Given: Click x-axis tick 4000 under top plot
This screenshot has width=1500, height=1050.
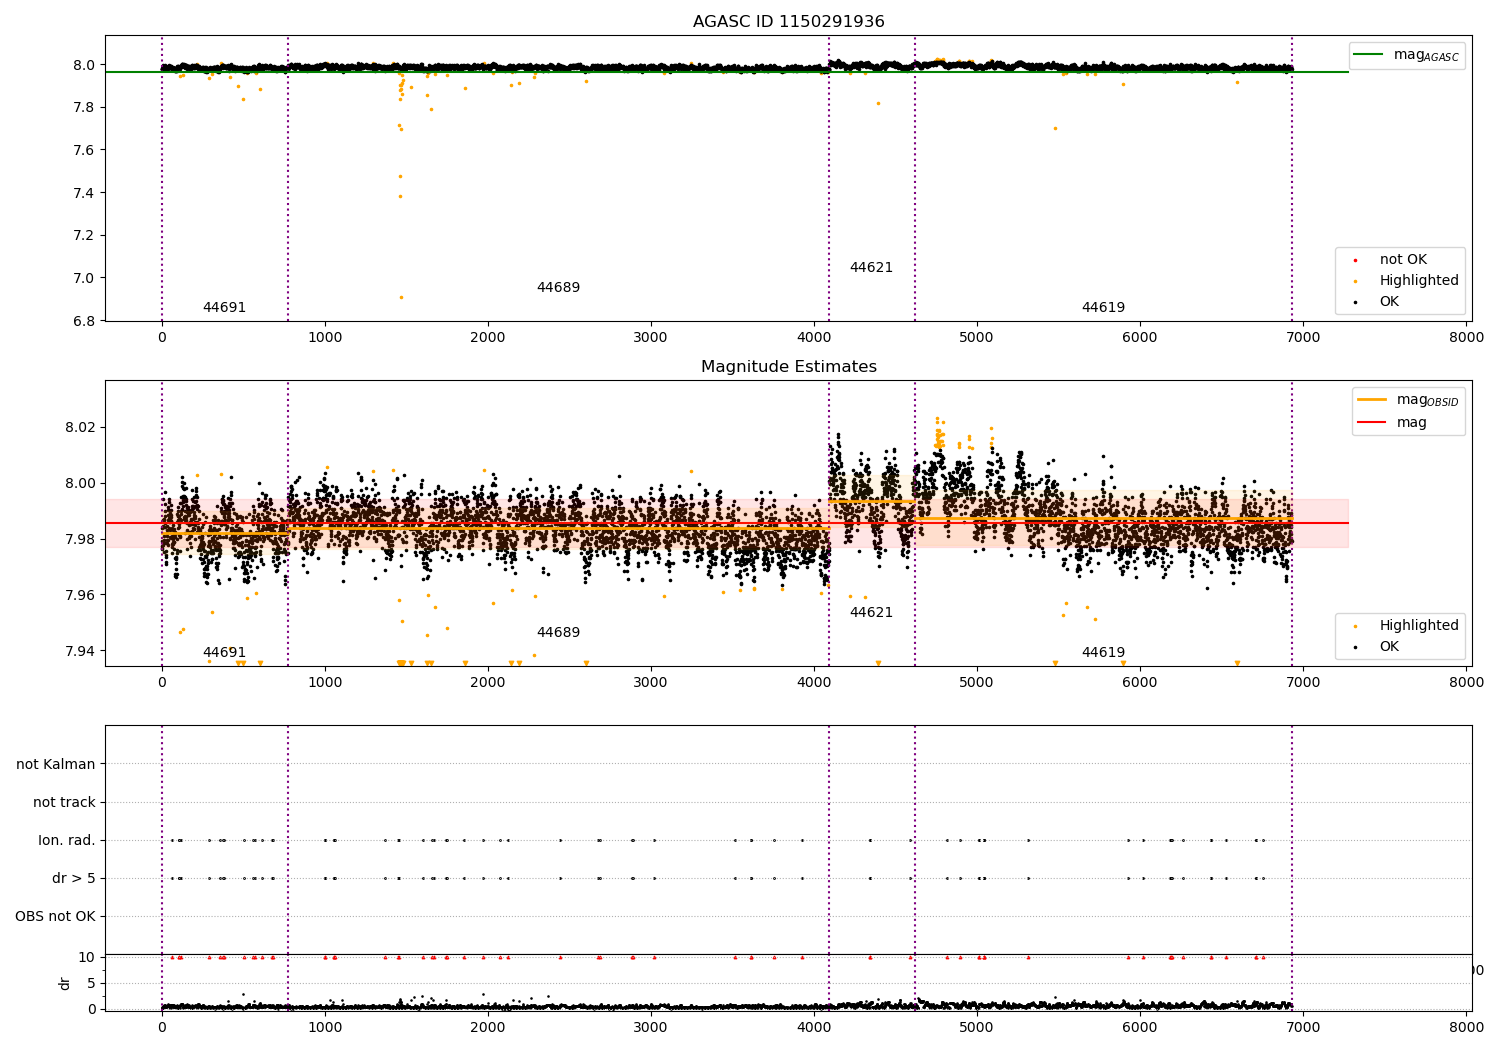Looking at the screenshot, I should point(814,337).
